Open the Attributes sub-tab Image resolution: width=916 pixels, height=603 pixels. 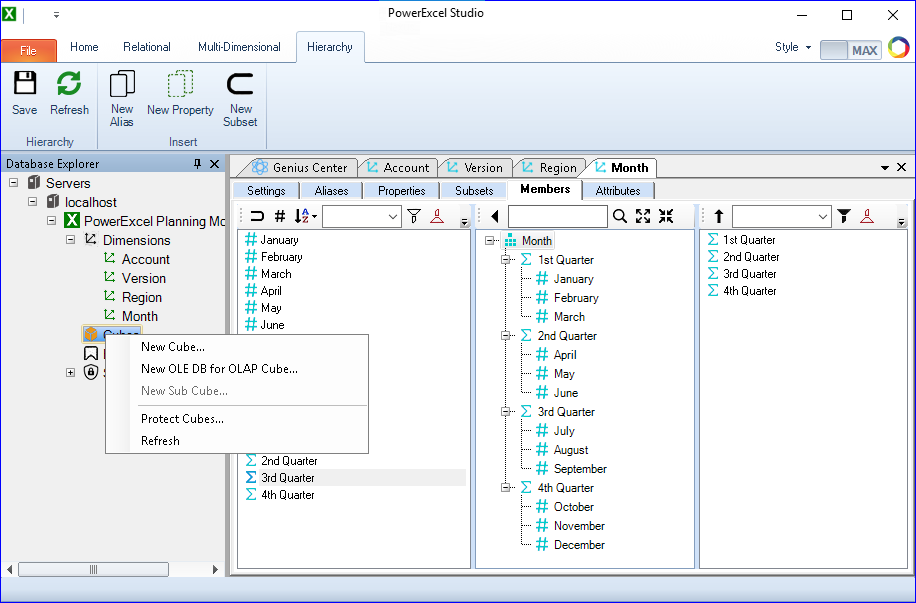[x=617, y=190]
